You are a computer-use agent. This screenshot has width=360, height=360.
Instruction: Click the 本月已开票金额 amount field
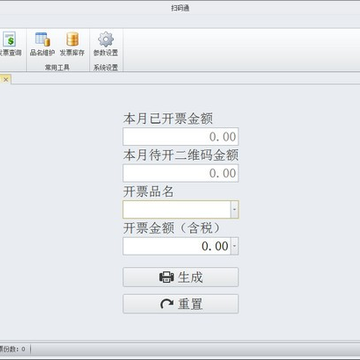tap(181, 137)
